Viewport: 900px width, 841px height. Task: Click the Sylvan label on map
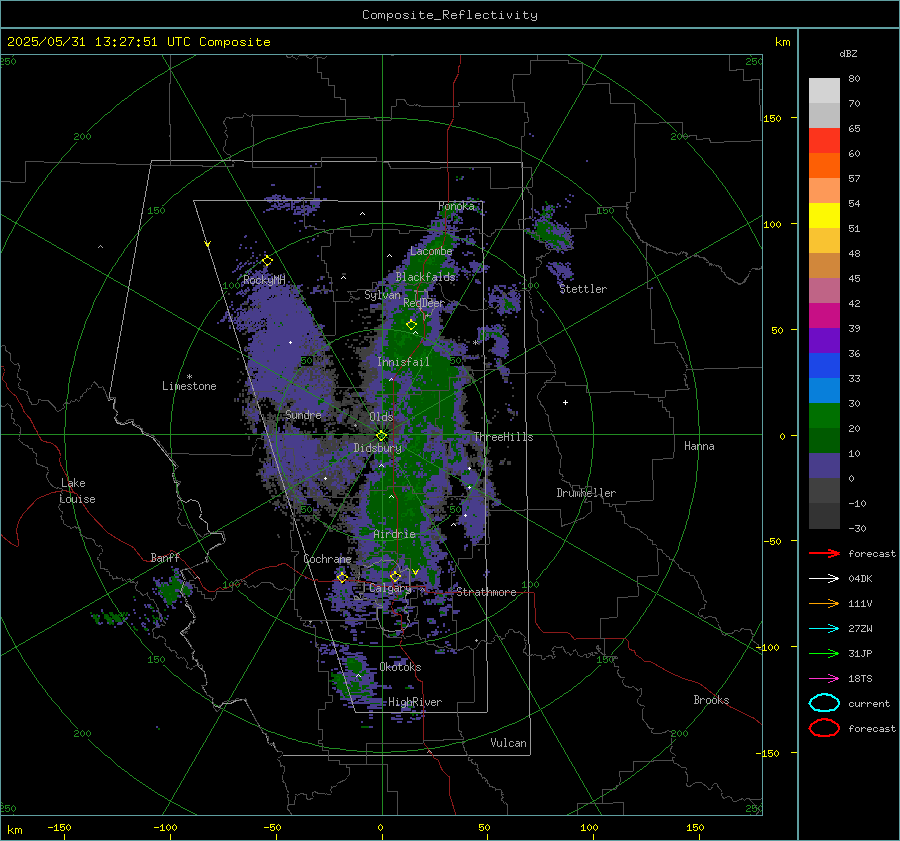tap(382, 295)
